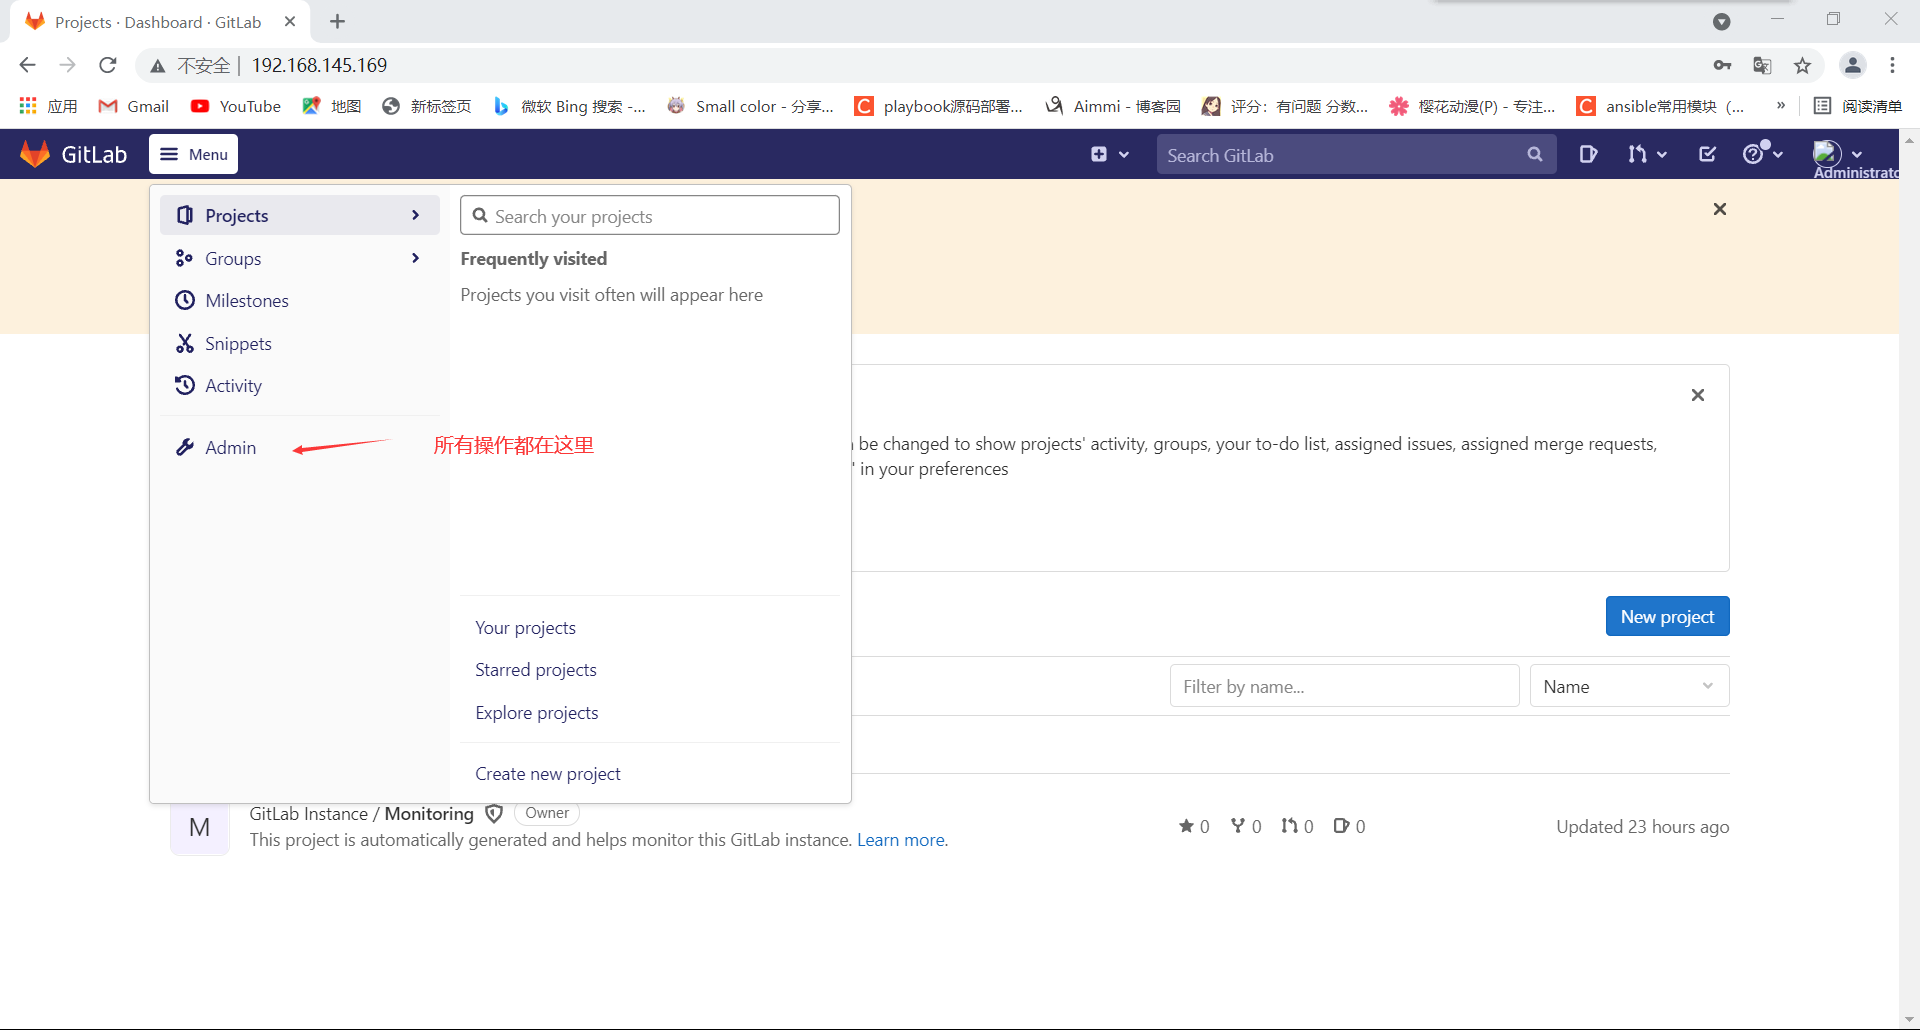Viewport: 1920px width, 1030px height.
Task: Open the Menu hamburger button
Action: [194, 154]
